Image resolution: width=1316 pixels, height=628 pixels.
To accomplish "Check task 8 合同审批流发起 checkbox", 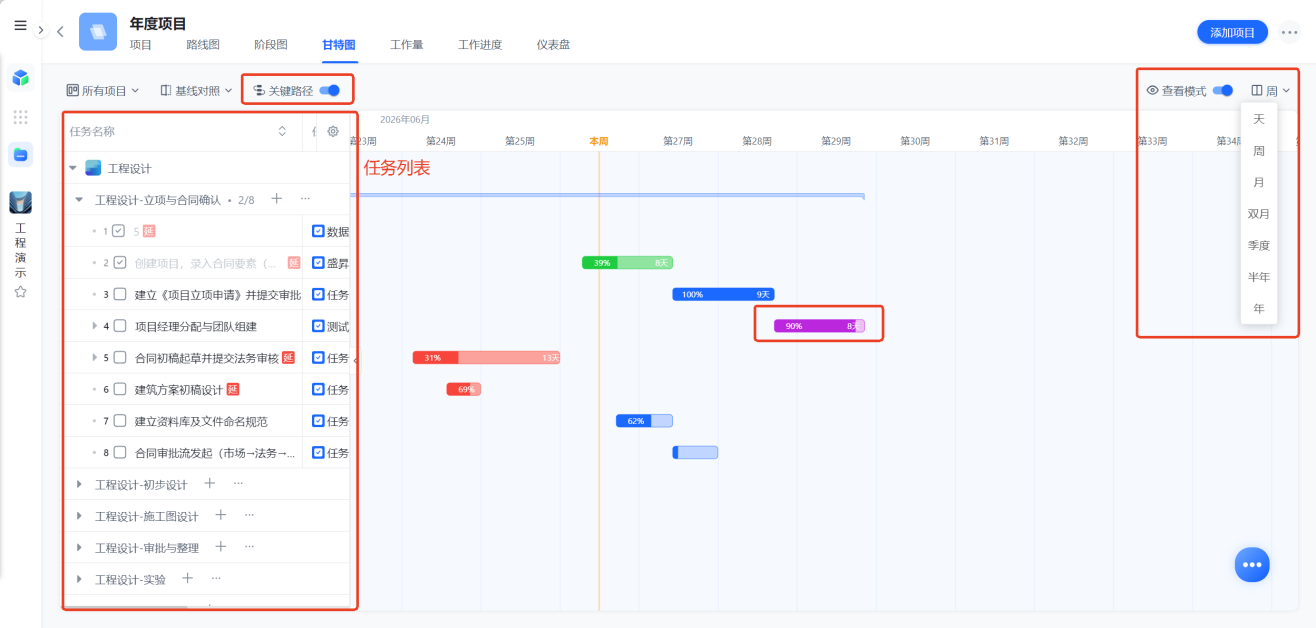I will tap(120, 452).
